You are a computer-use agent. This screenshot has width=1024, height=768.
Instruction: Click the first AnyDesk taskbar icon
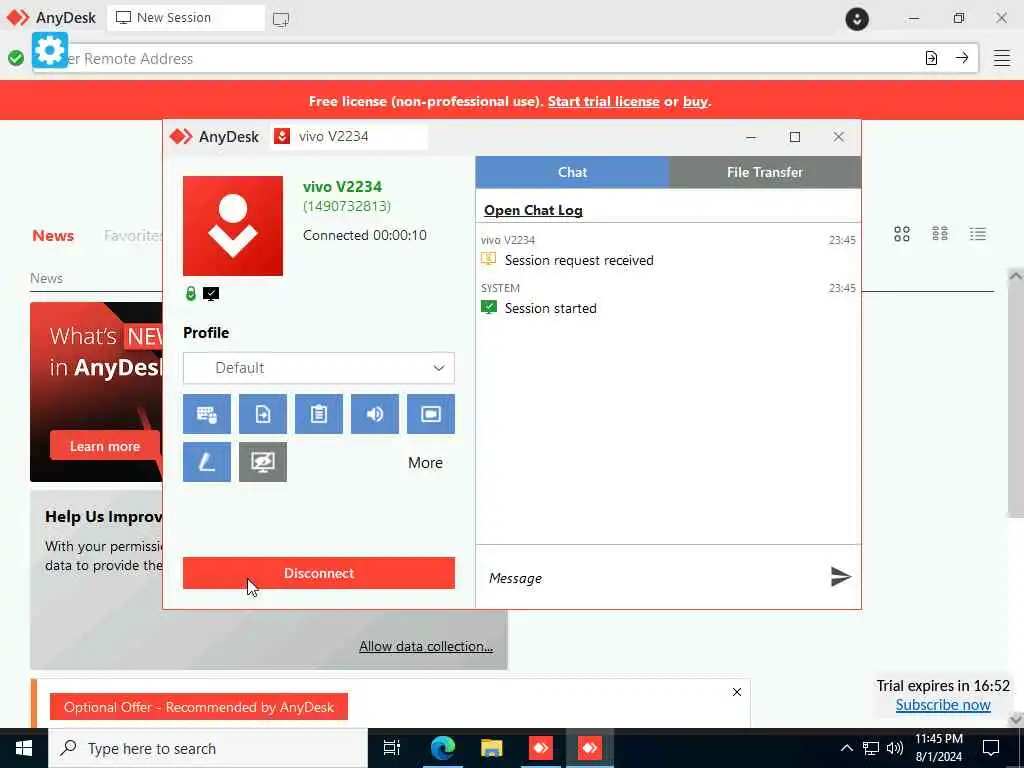[540, 748]
